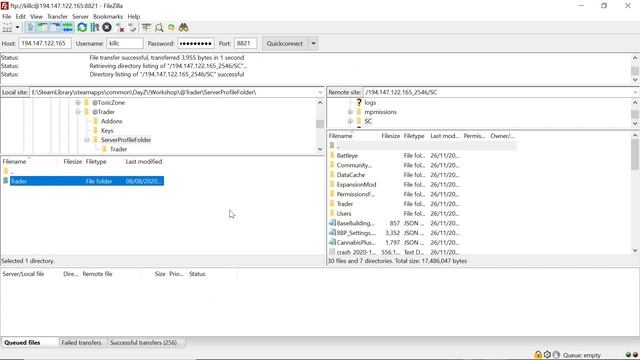Click the Password input field
This screenshot has width=640, height=360.
(x=196, y=43)
